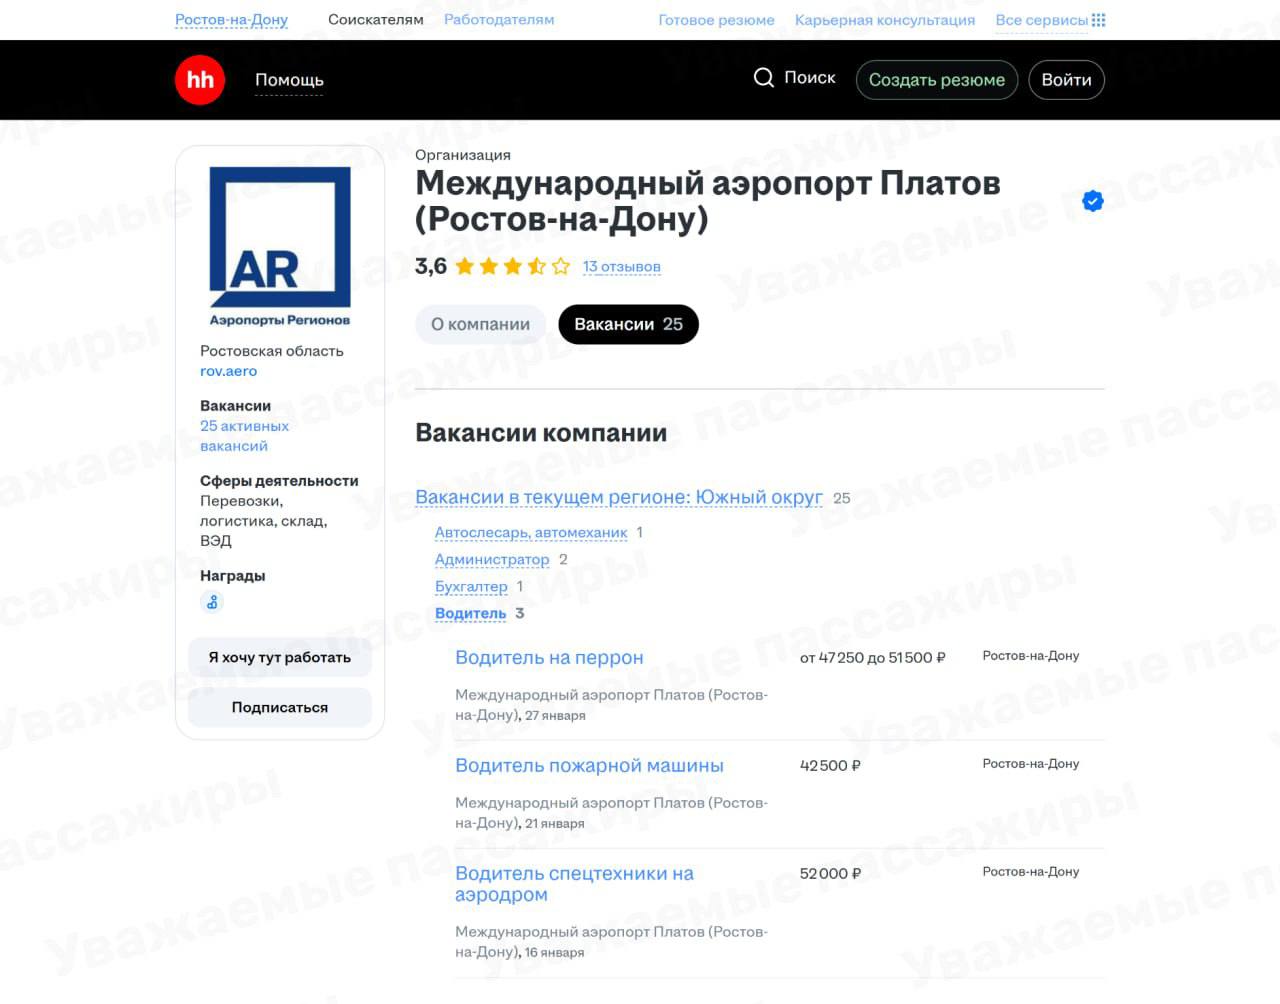This screenshot has height=1004, width=1280.
Task: Click the company name heading
Action: (x=708, y=201)
